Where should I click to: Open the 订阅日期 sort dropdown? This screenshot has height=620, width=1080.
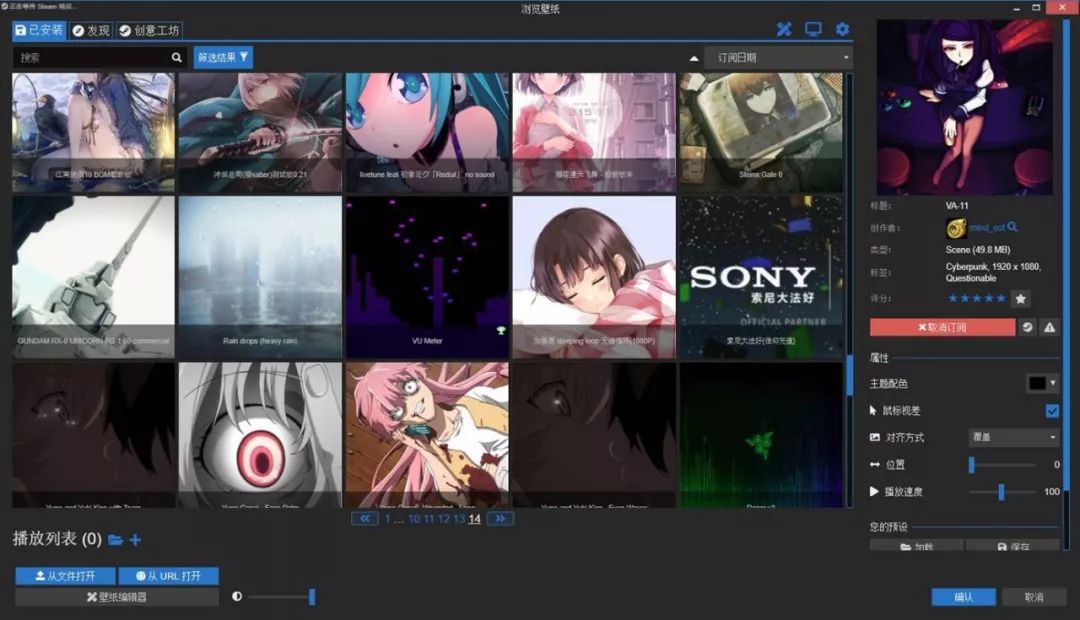778,58
